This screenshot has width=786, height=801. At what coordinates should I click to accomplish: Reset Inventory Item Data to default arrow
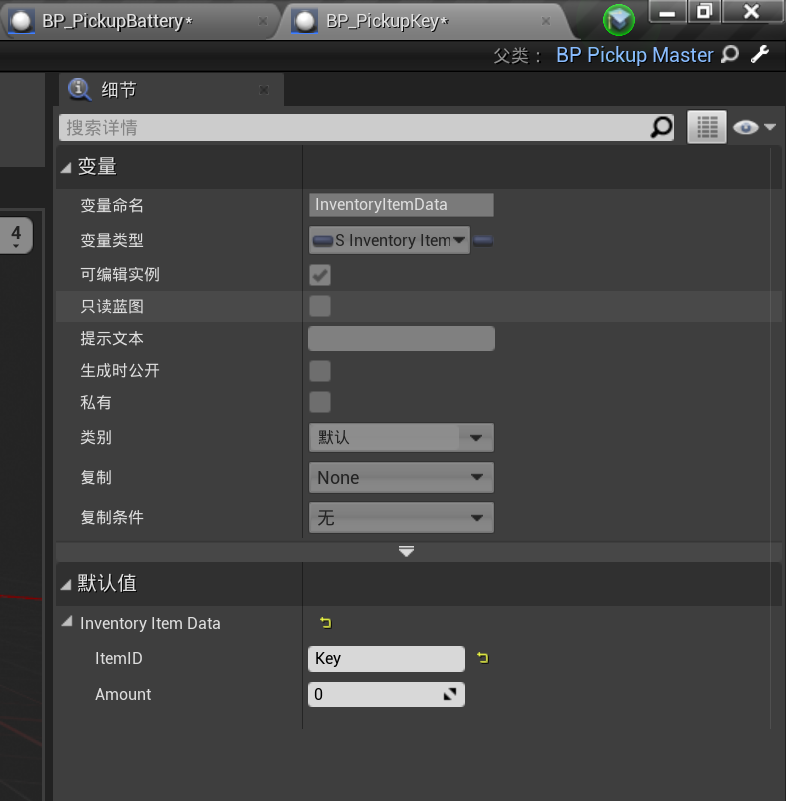click(x=325, y=623)
